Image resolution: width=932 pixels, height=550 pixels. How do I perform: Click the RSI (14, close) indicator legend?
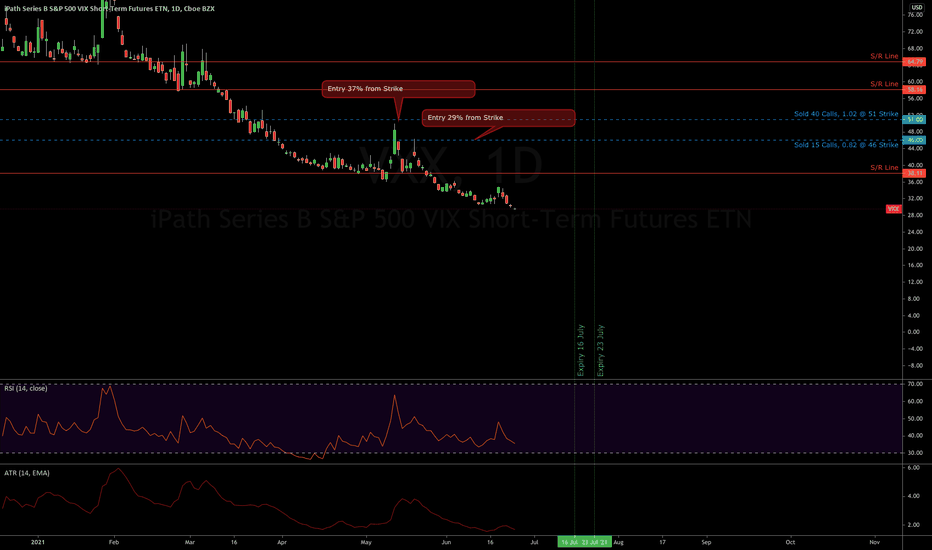[x=26, y=388]
